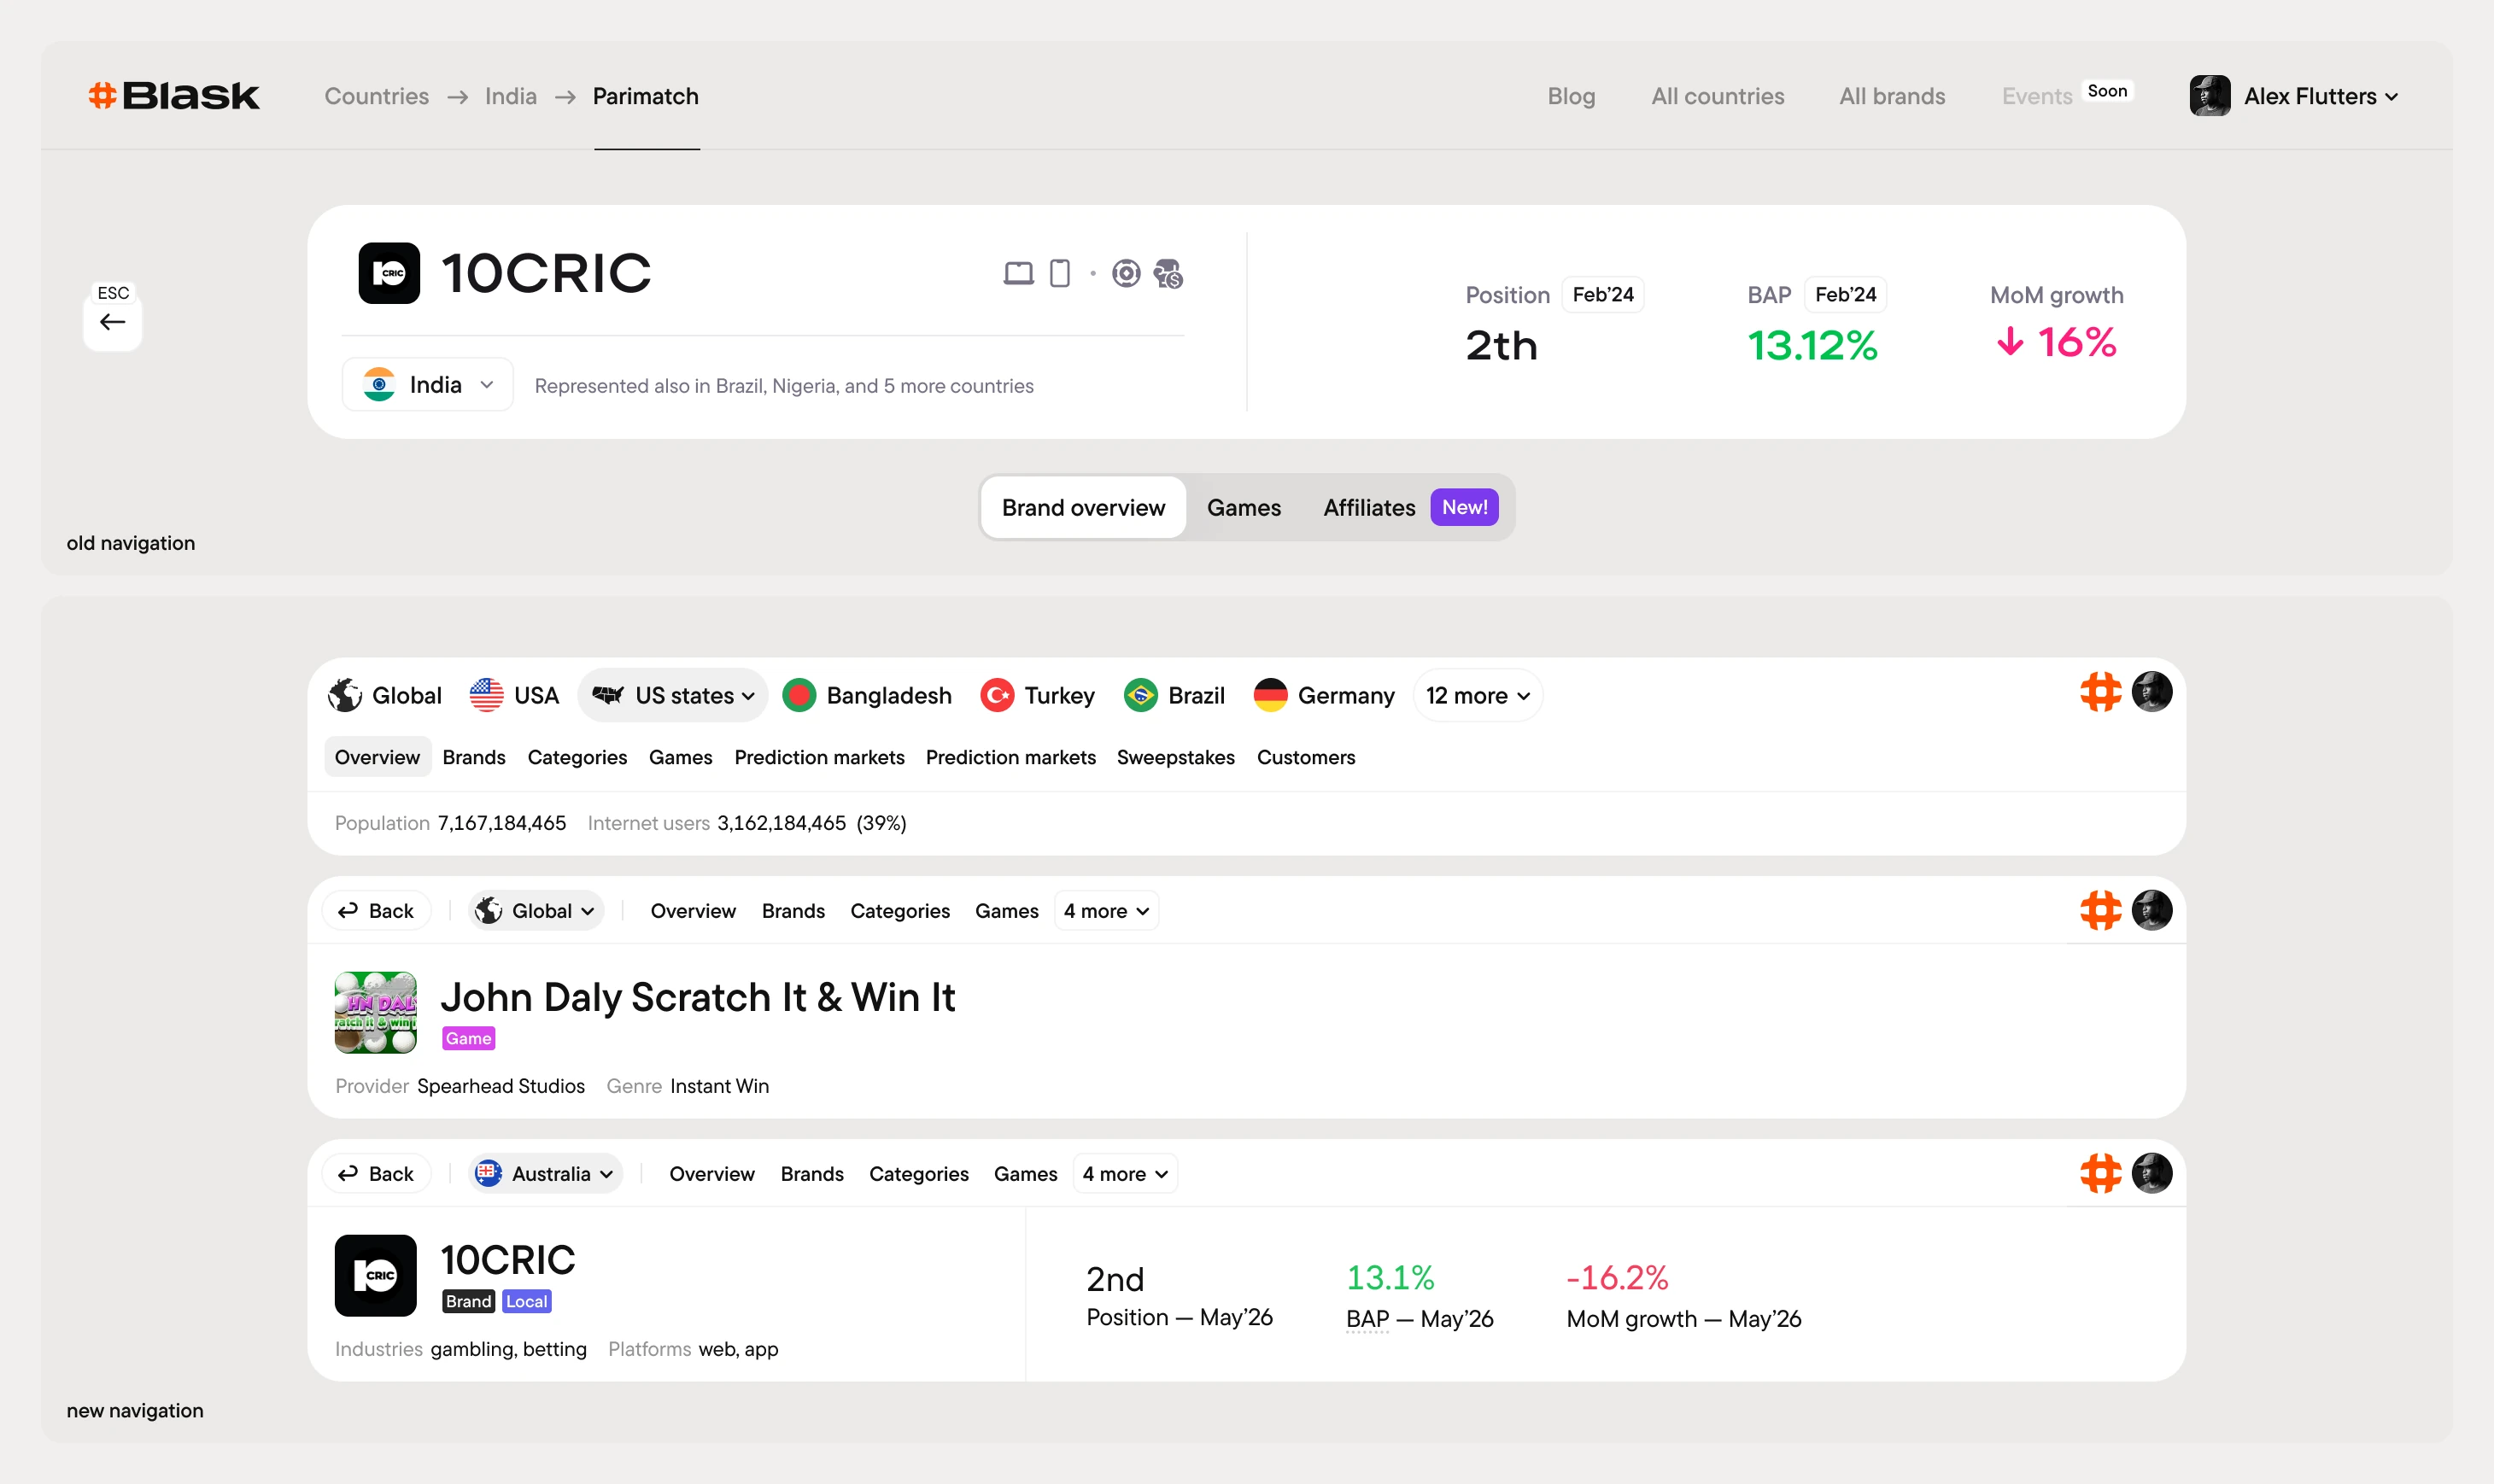Click the Countries breadcrumb
The width and height of the screenshot is (2494, 1484).
click(x=377, y=96)
